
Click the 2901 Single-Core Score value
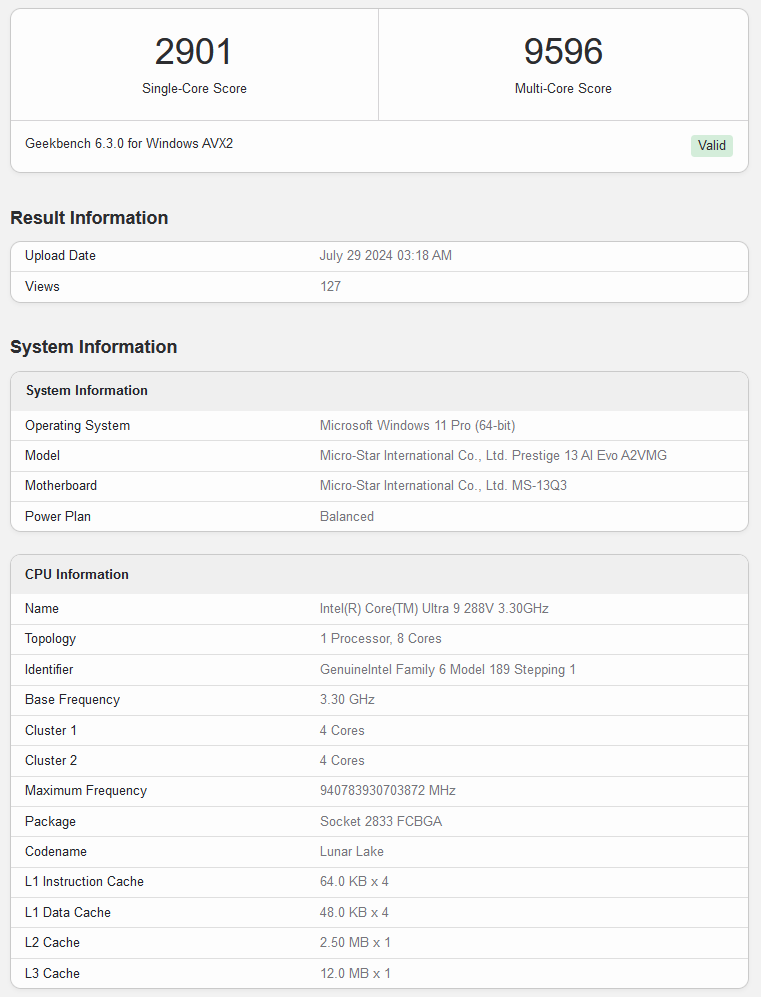(x=194, y=52)
